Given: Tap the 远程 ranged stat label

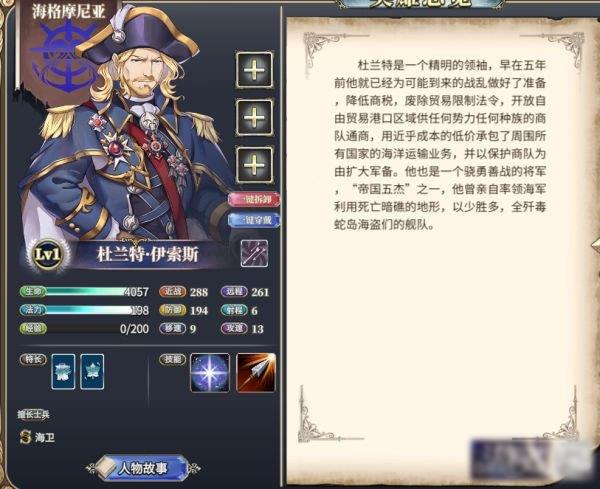Looking at the screenshot, I should pos(234,292).
